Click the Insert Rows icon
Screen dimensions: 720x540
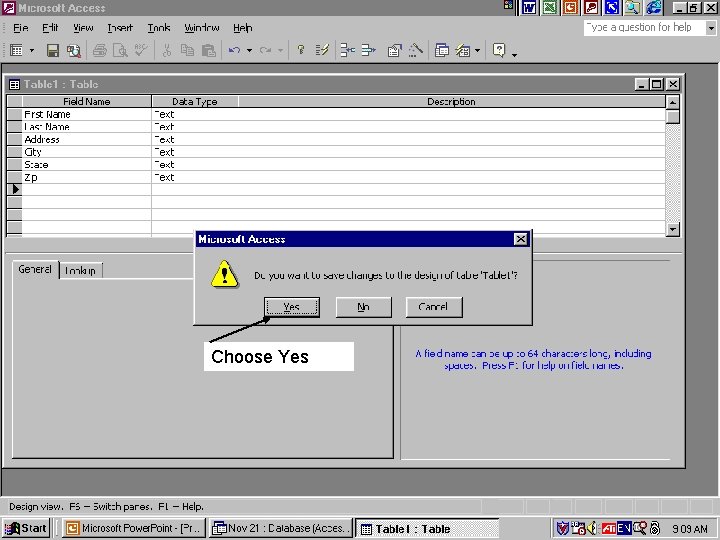click(348, 50)
